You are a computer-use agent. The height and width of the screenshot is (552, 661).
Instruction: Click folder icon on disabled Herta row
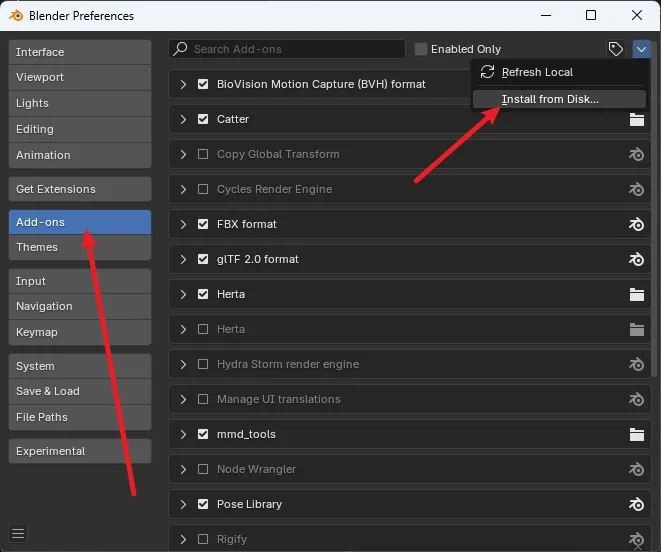click(637, 329)
